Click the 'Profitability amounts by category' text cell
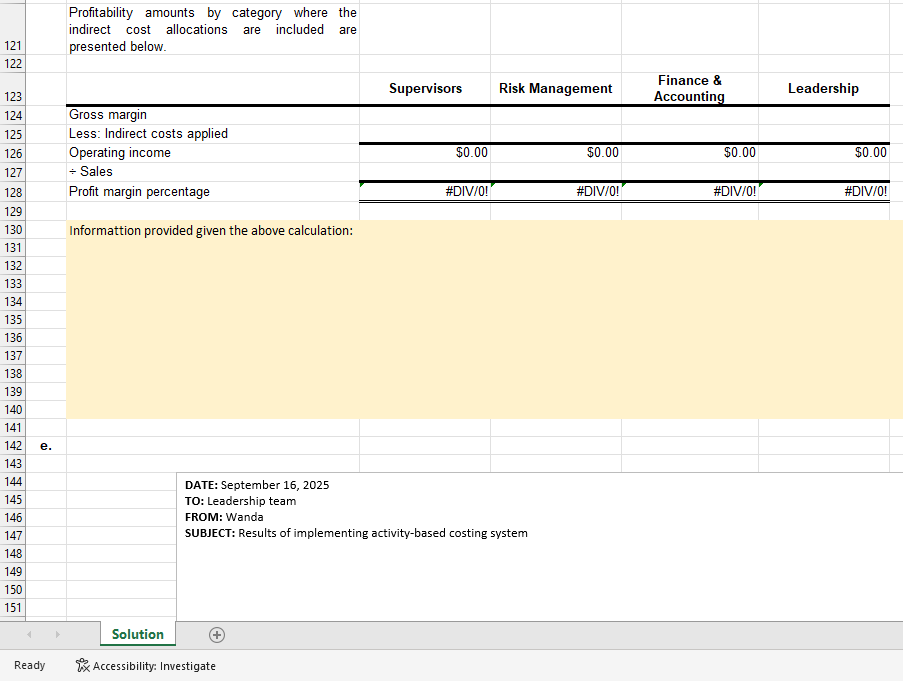The height and width of the screenshot is (681, 903). tap(213, 29)
